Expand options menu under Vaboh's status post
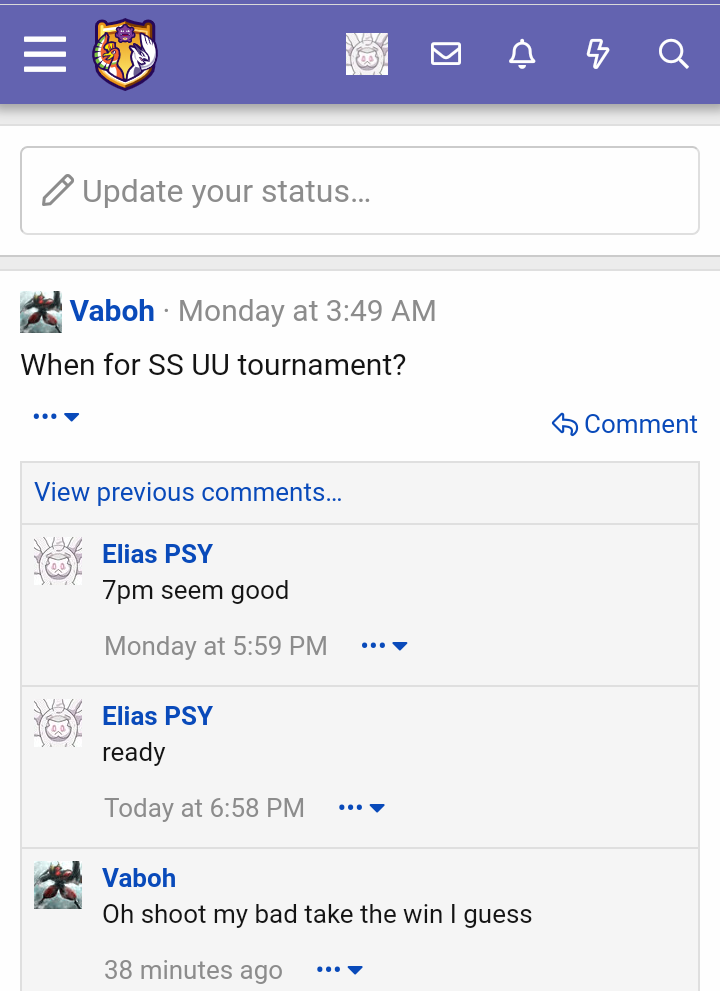The width and height of the screenshot is (720, 991). [x=56, y=416]
